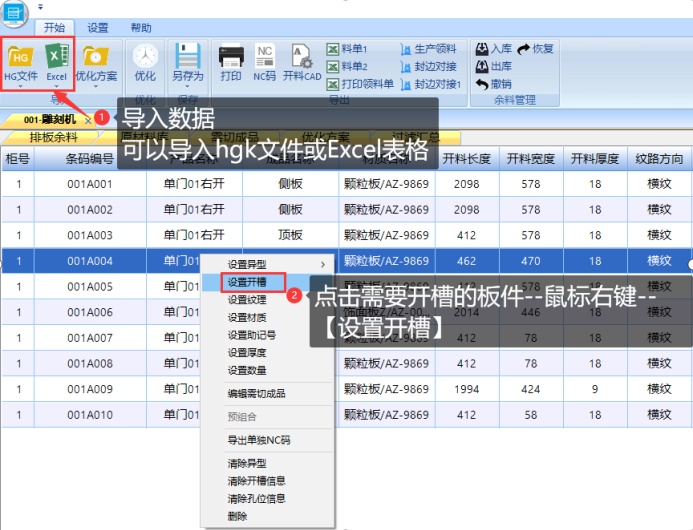The image size is (693, 530).
Task: Open the 帮助 ribbon tab
Action: 141,28
